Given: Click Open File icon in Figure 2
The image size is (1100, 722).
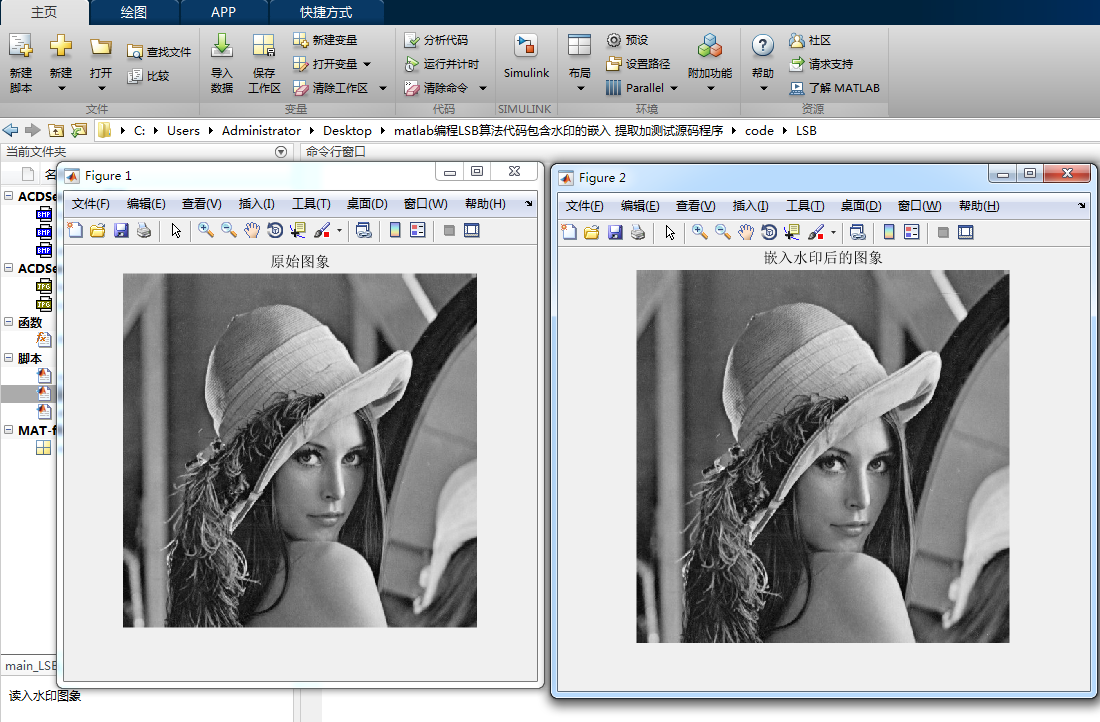Looking at the screenshot, I should click(x=592, y=232).
